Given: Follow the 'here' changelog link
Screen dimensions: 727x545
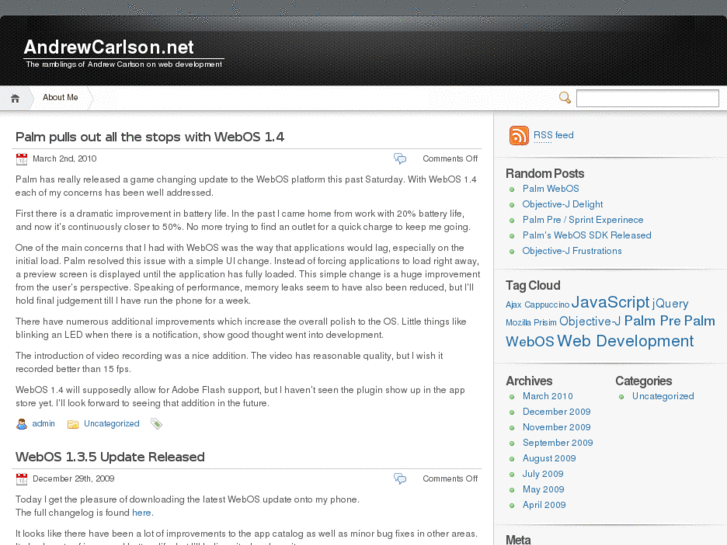Looking at the screenshot, I should 141,513.
